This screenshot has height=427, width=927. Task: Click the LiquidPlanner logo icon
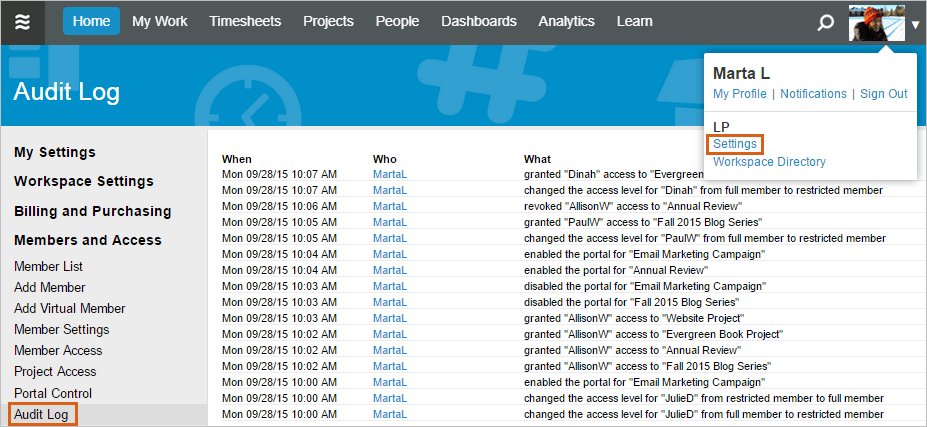[x=22, y=22]
